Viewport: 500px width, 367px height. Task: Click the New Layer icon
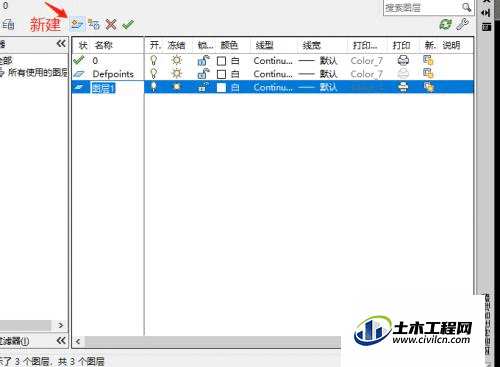(x=77, y=24)
